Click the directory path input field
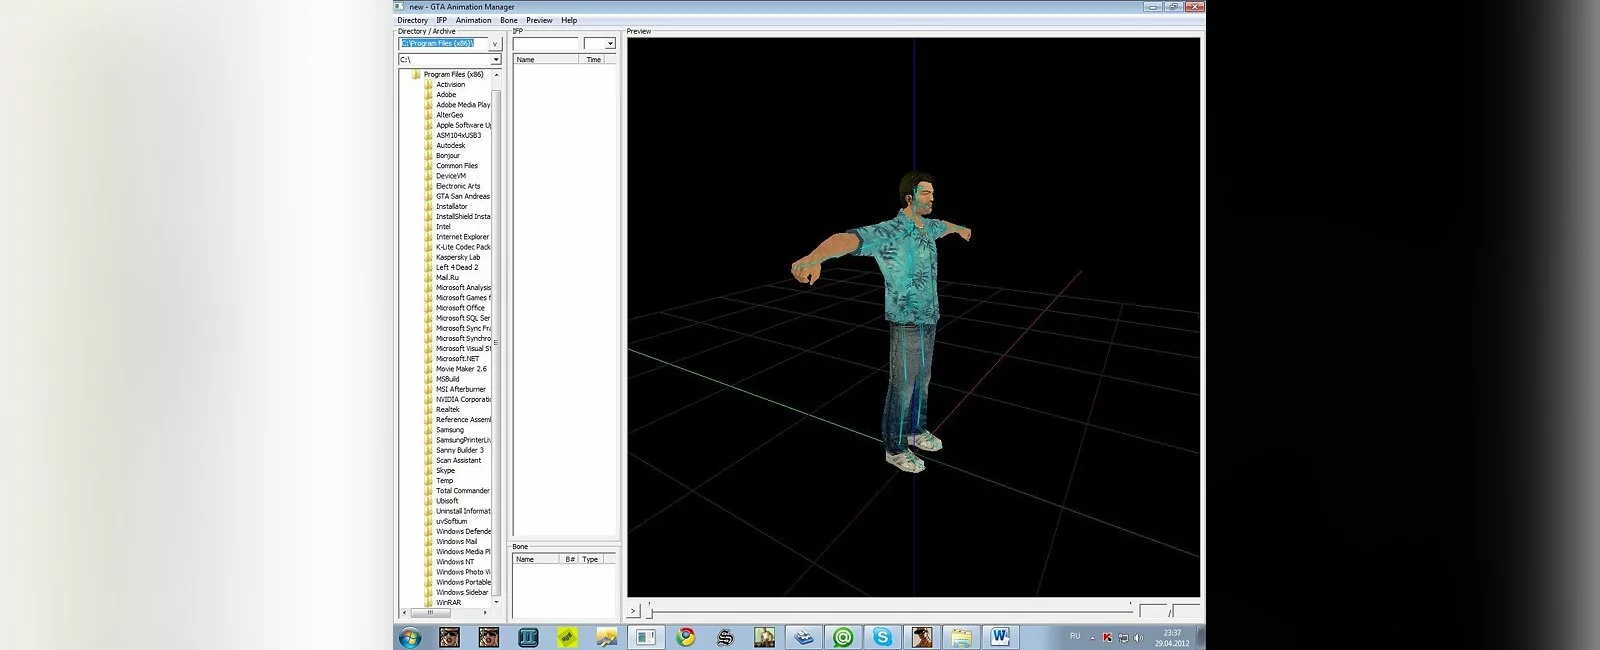Image resolution: width=1600 pixels, height=650 pixels. click(443, 44)
